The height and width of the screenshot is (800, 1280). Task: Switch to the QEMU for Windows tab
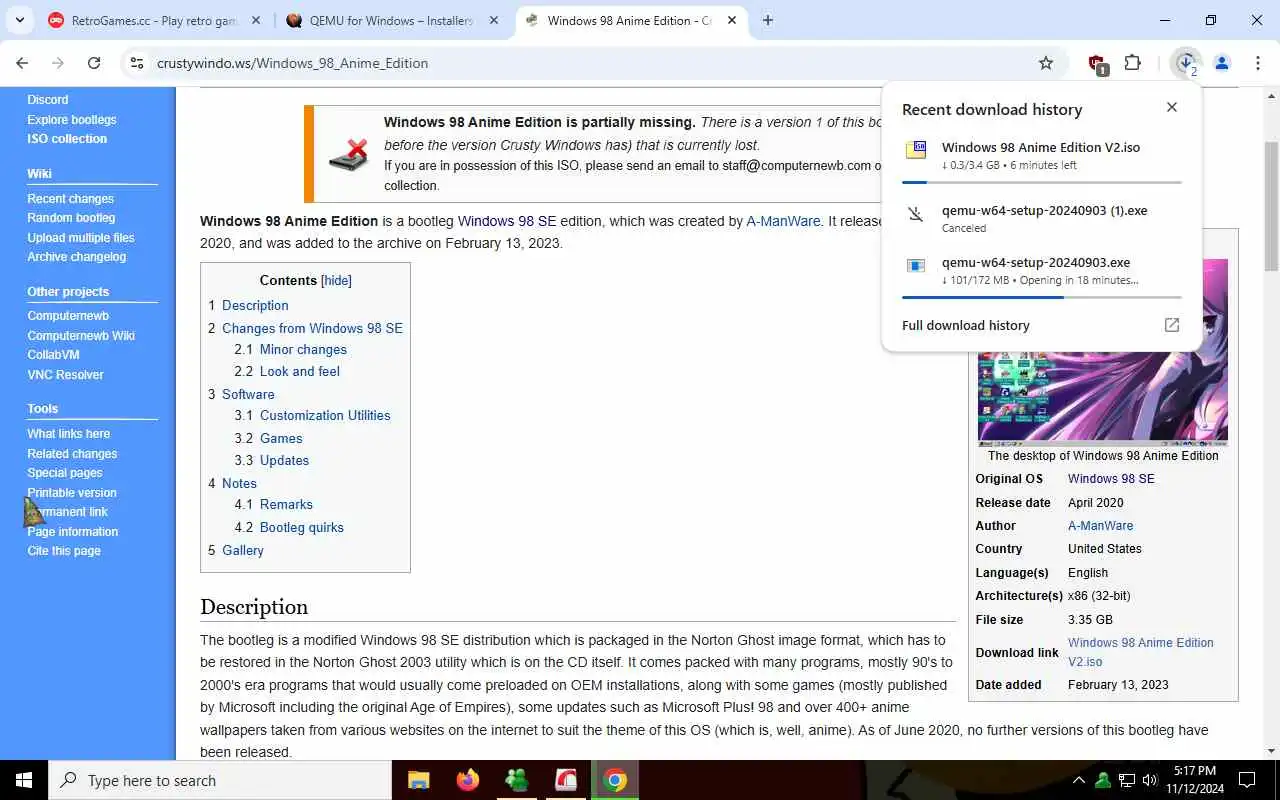click(x=394, y=20)
